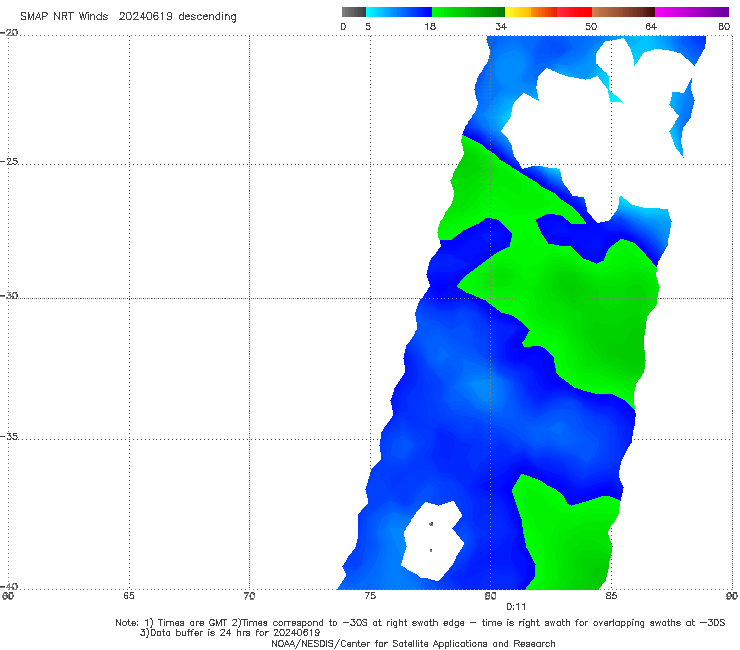The width and height of the screenshot is (740, 650).
Task: Click the color bar label '50'
Action: [591, 27]
